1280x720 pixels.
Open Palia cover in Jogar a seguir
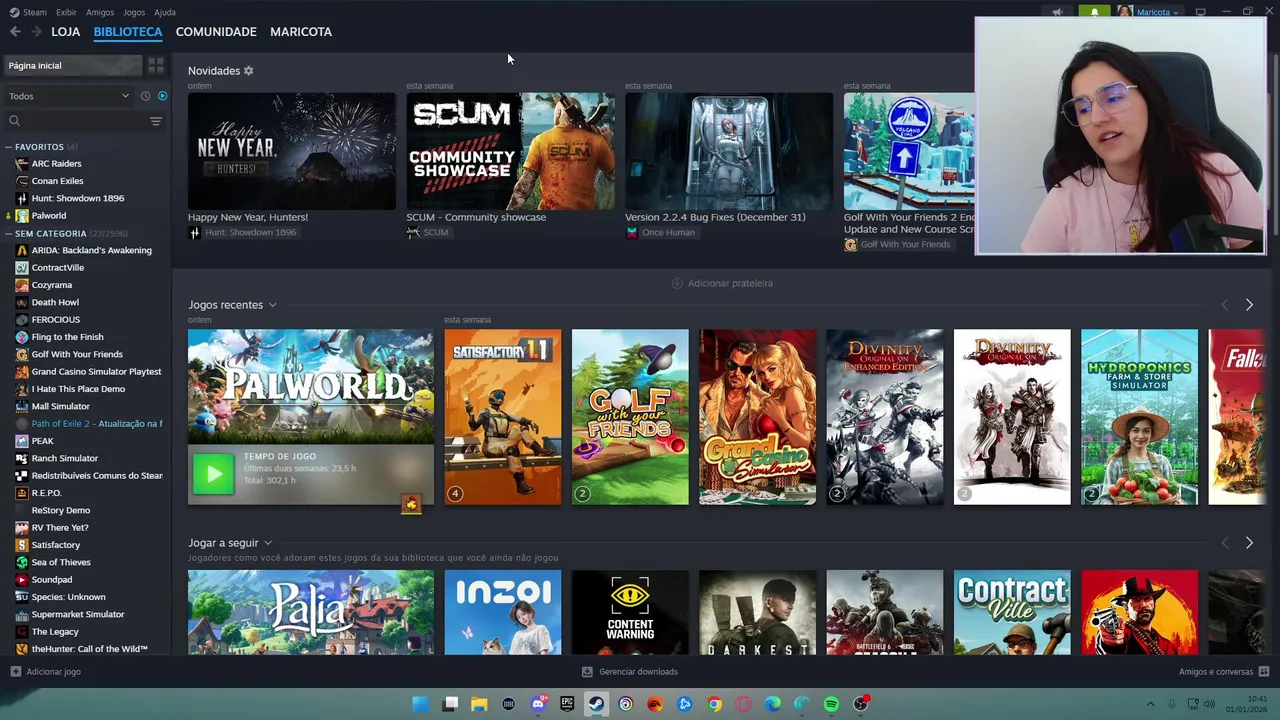coord(311,612)
